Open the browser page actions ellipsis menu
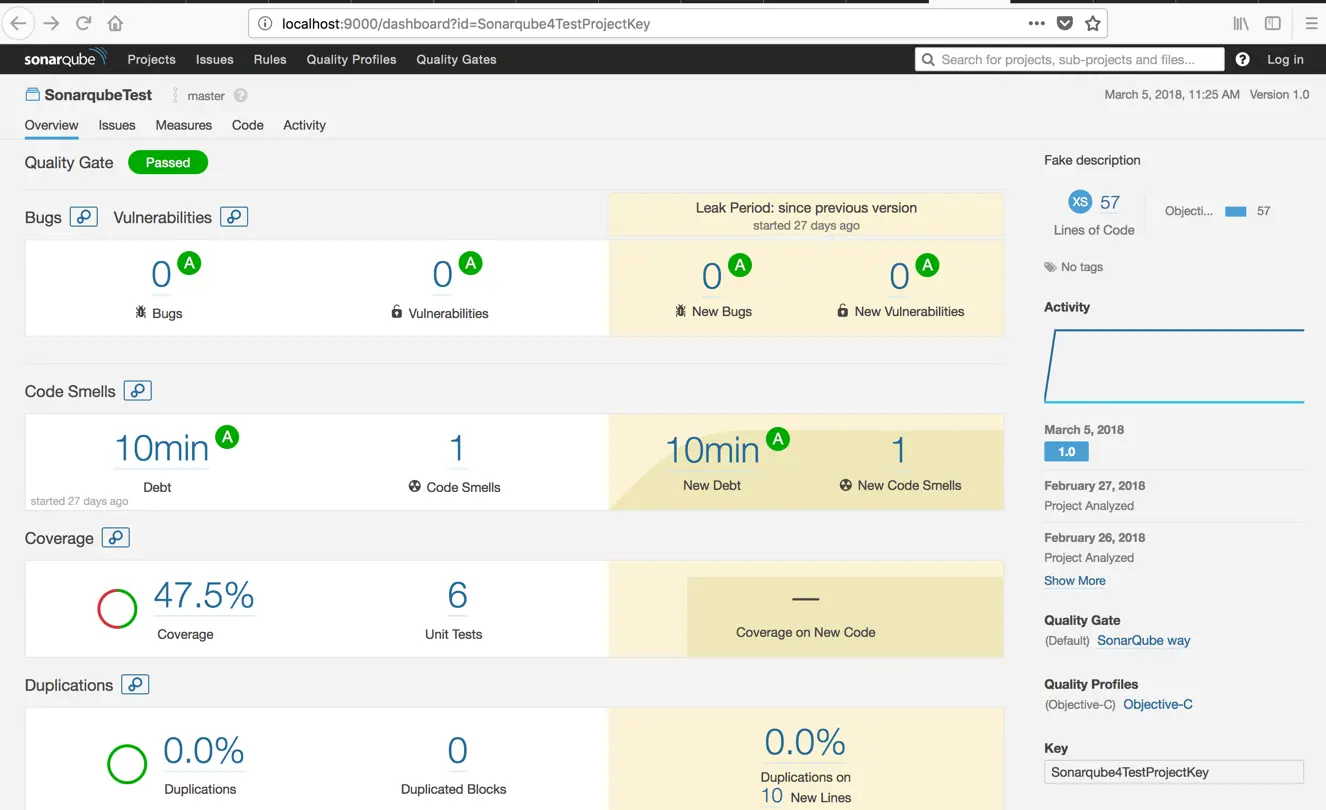This screenshot has height=810, width=1326. pos(1037,23)
